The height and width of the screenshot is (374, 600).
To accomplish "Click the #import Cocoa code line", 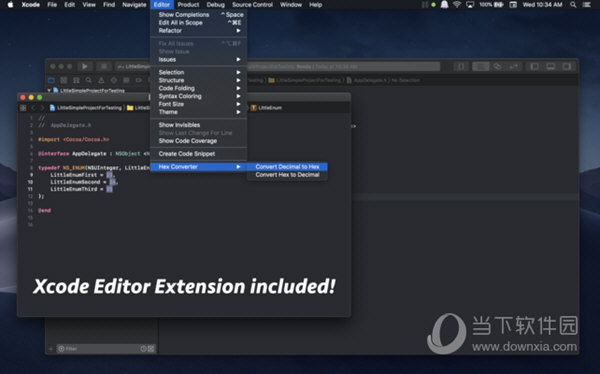I will tap(73, 140).
